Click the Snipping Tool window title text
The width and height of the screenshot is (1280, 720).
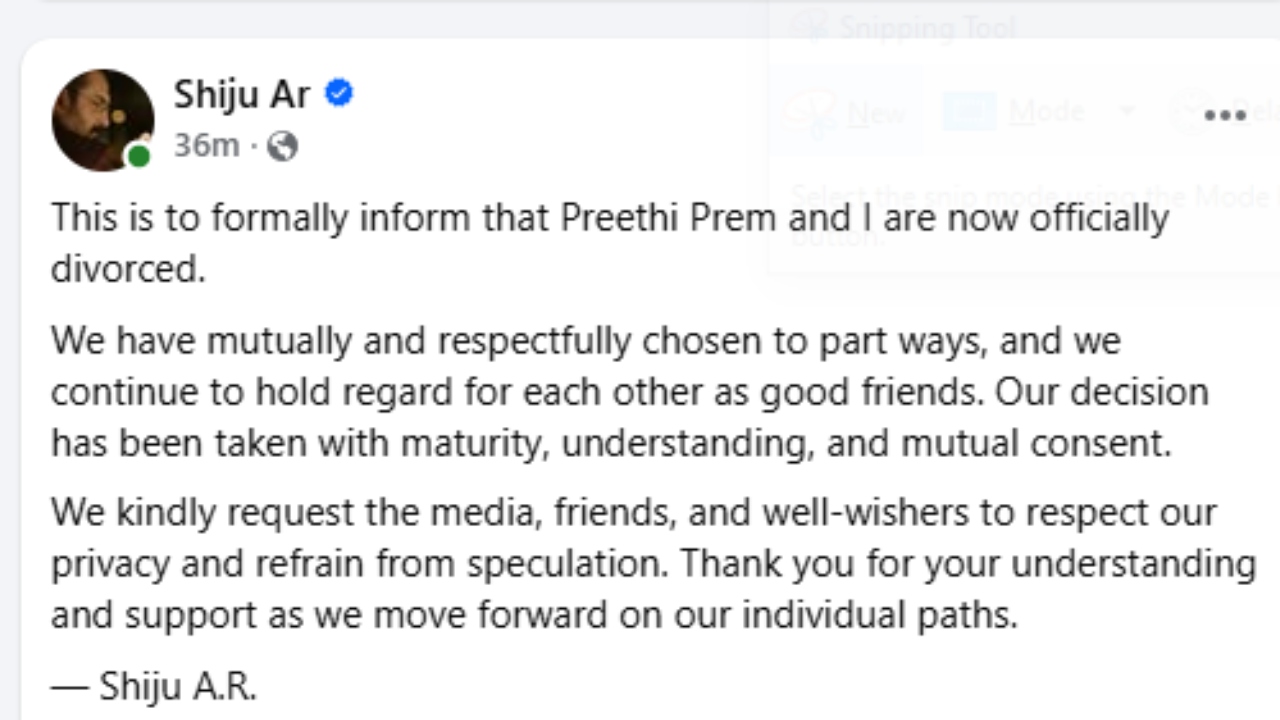[x=927, y=27]
